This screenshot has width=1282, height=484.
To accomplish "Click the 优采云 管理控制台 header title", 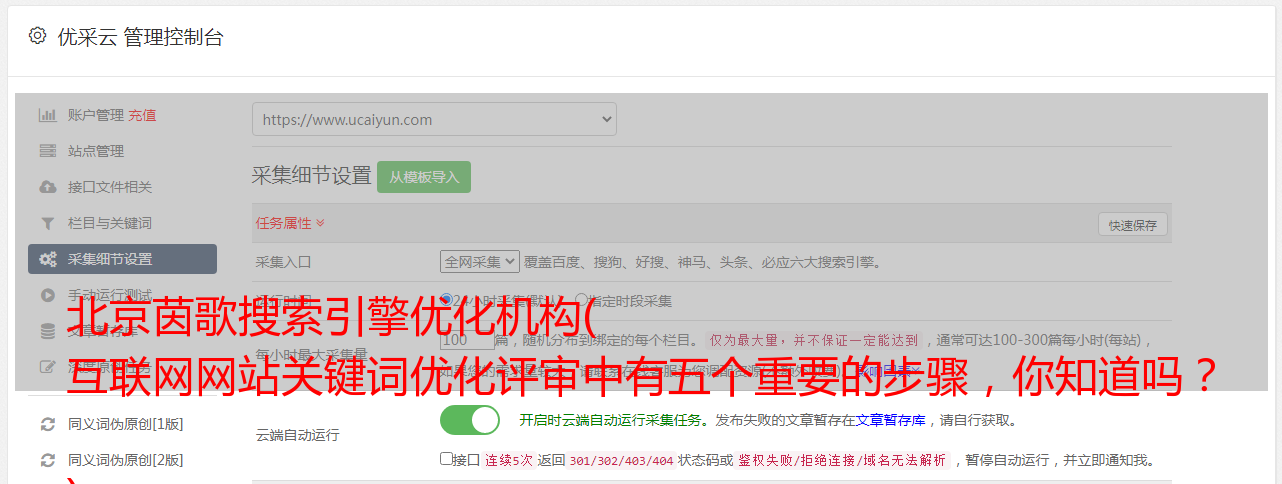I will tap(140, 37).
